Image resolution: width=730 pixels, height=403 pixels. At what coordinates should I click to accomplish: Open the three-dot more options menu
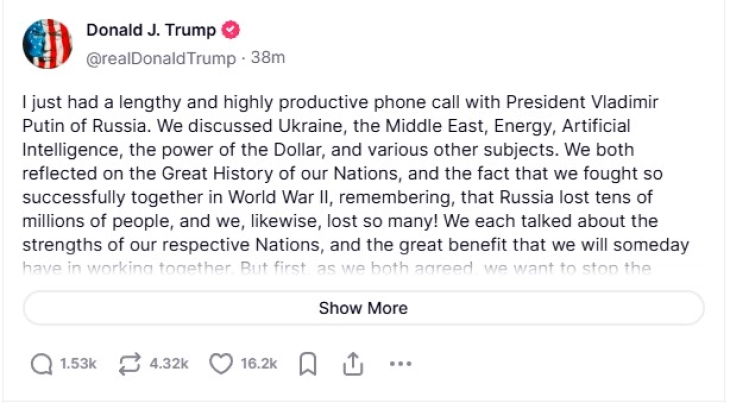coord(400,365)
